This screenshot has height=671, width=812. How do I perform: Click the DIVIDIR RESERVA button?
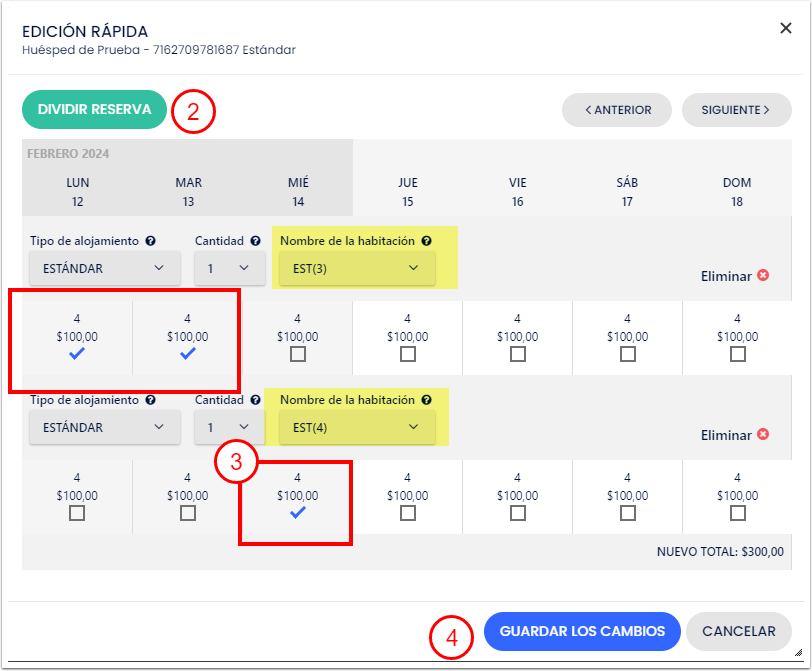94,110
